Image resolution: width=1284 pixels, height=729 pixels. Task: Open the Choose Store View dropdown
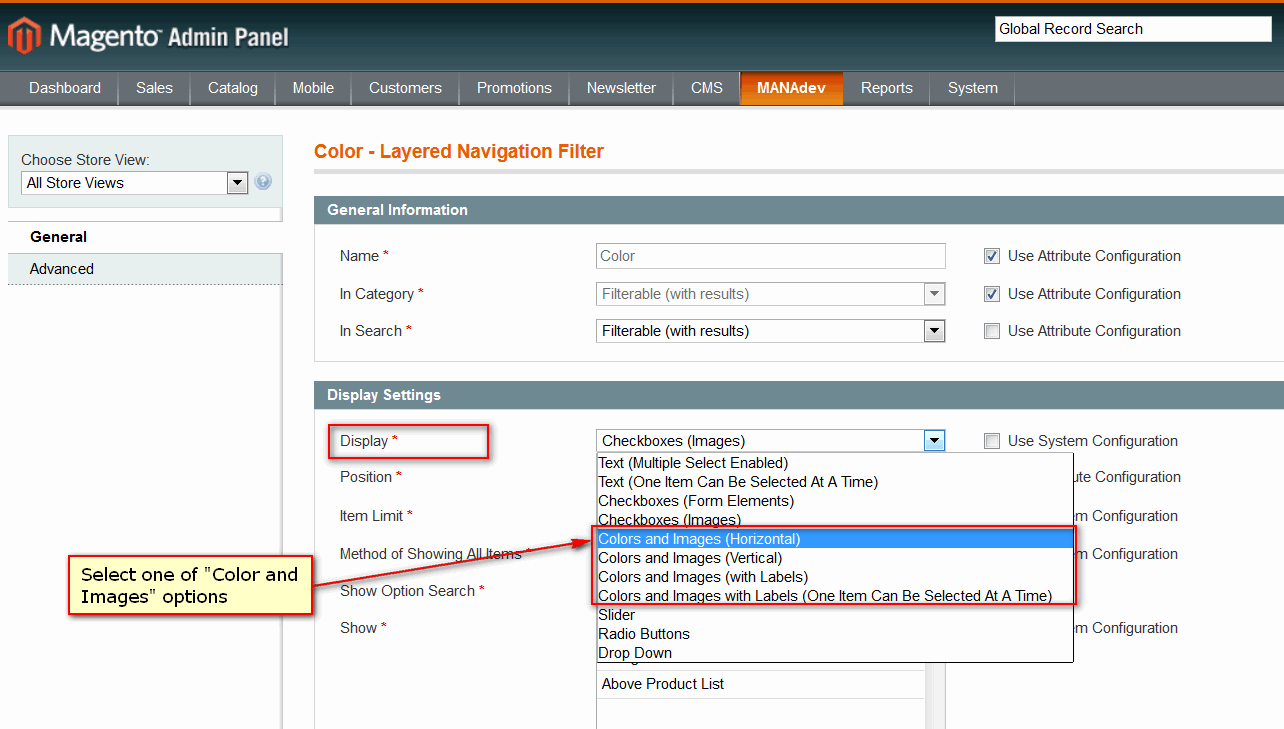pyautogui.click(x=134, y=183)
